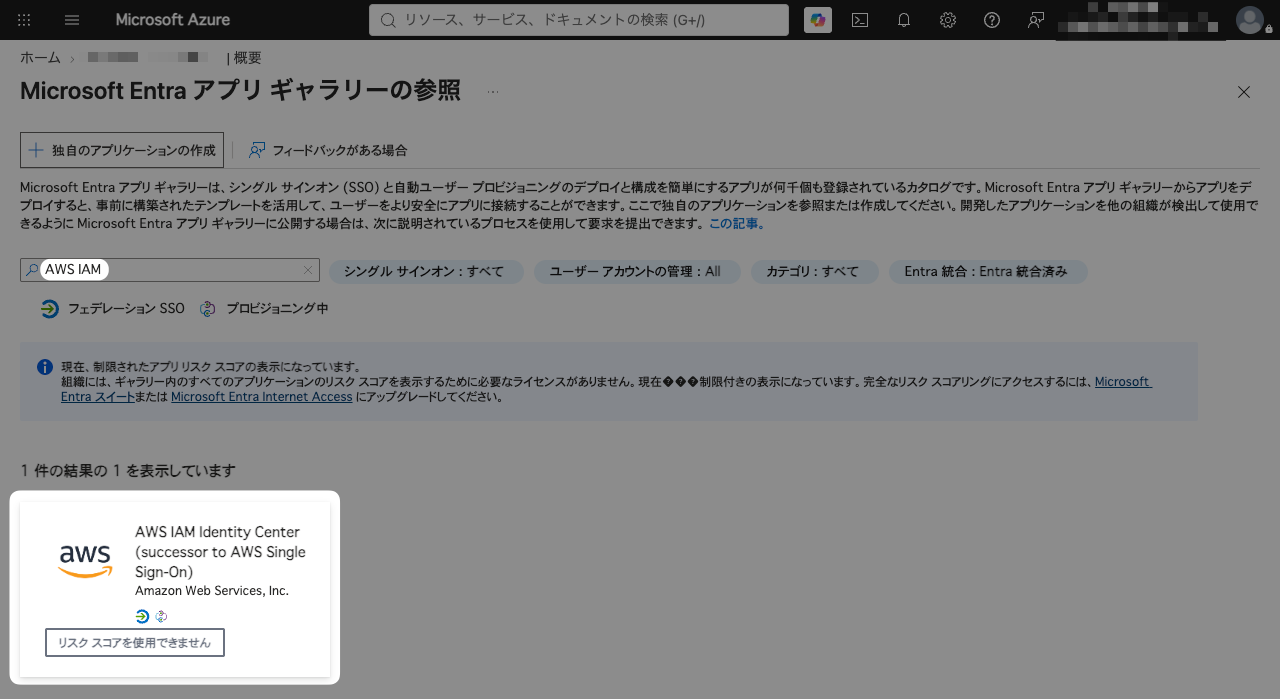Open the hamburger portal menu
Screen dimensions: 1280x699
(x=72, y=20)
